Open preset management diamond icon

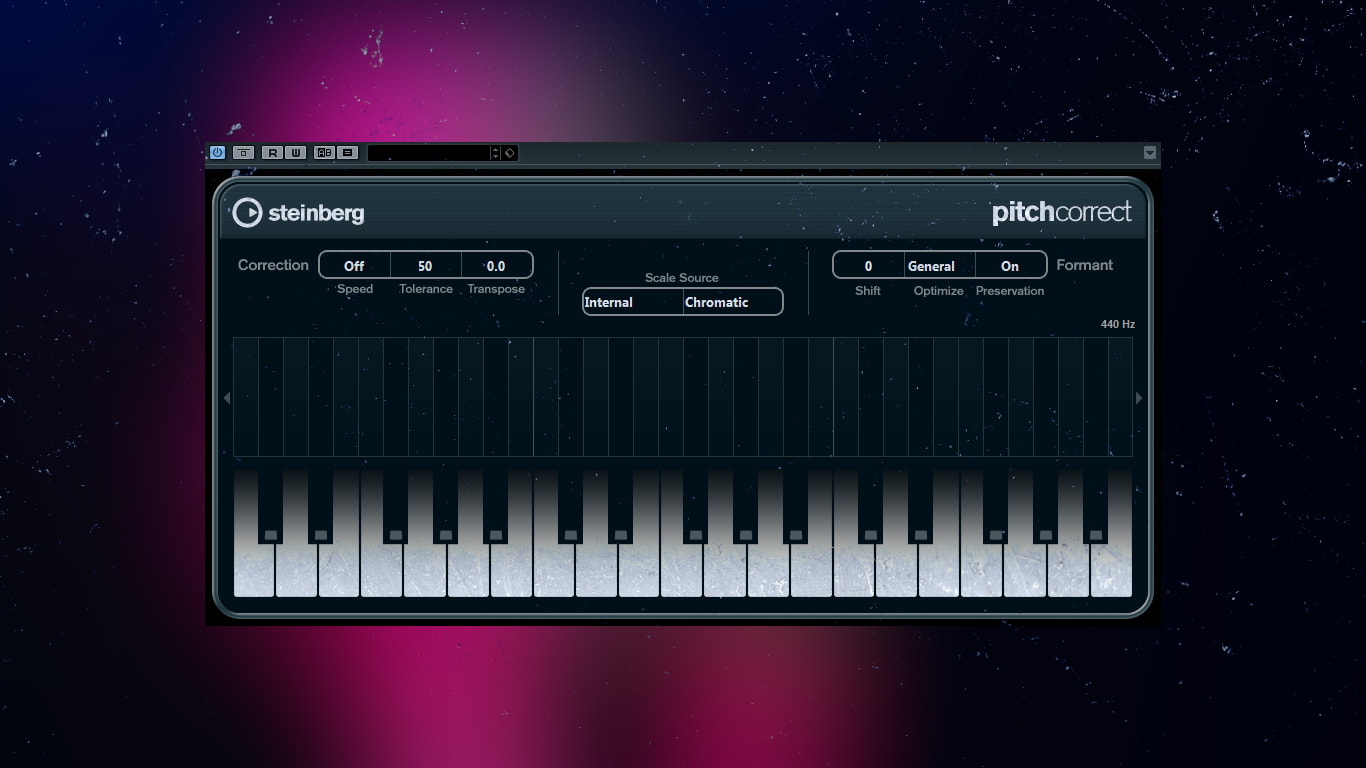pyautogui.click(x=509, y=153)
